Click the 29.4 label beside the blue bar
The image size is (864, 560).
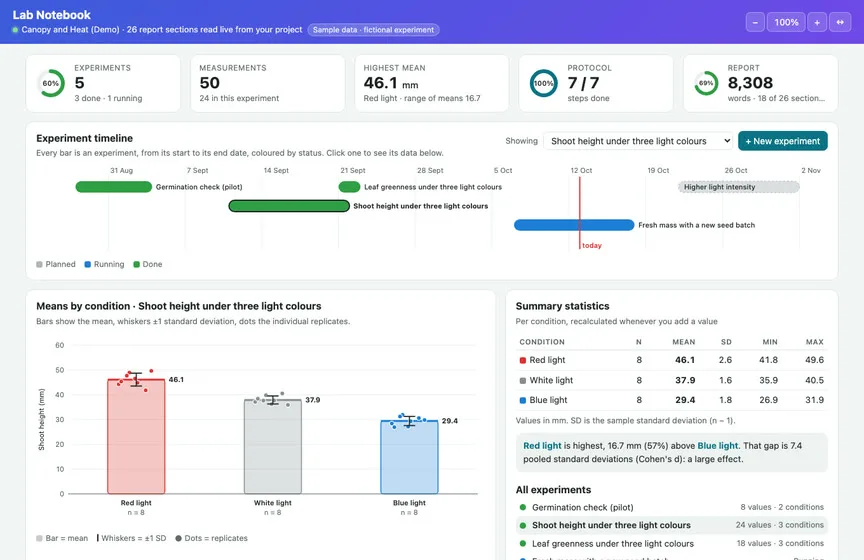point(450,421)
